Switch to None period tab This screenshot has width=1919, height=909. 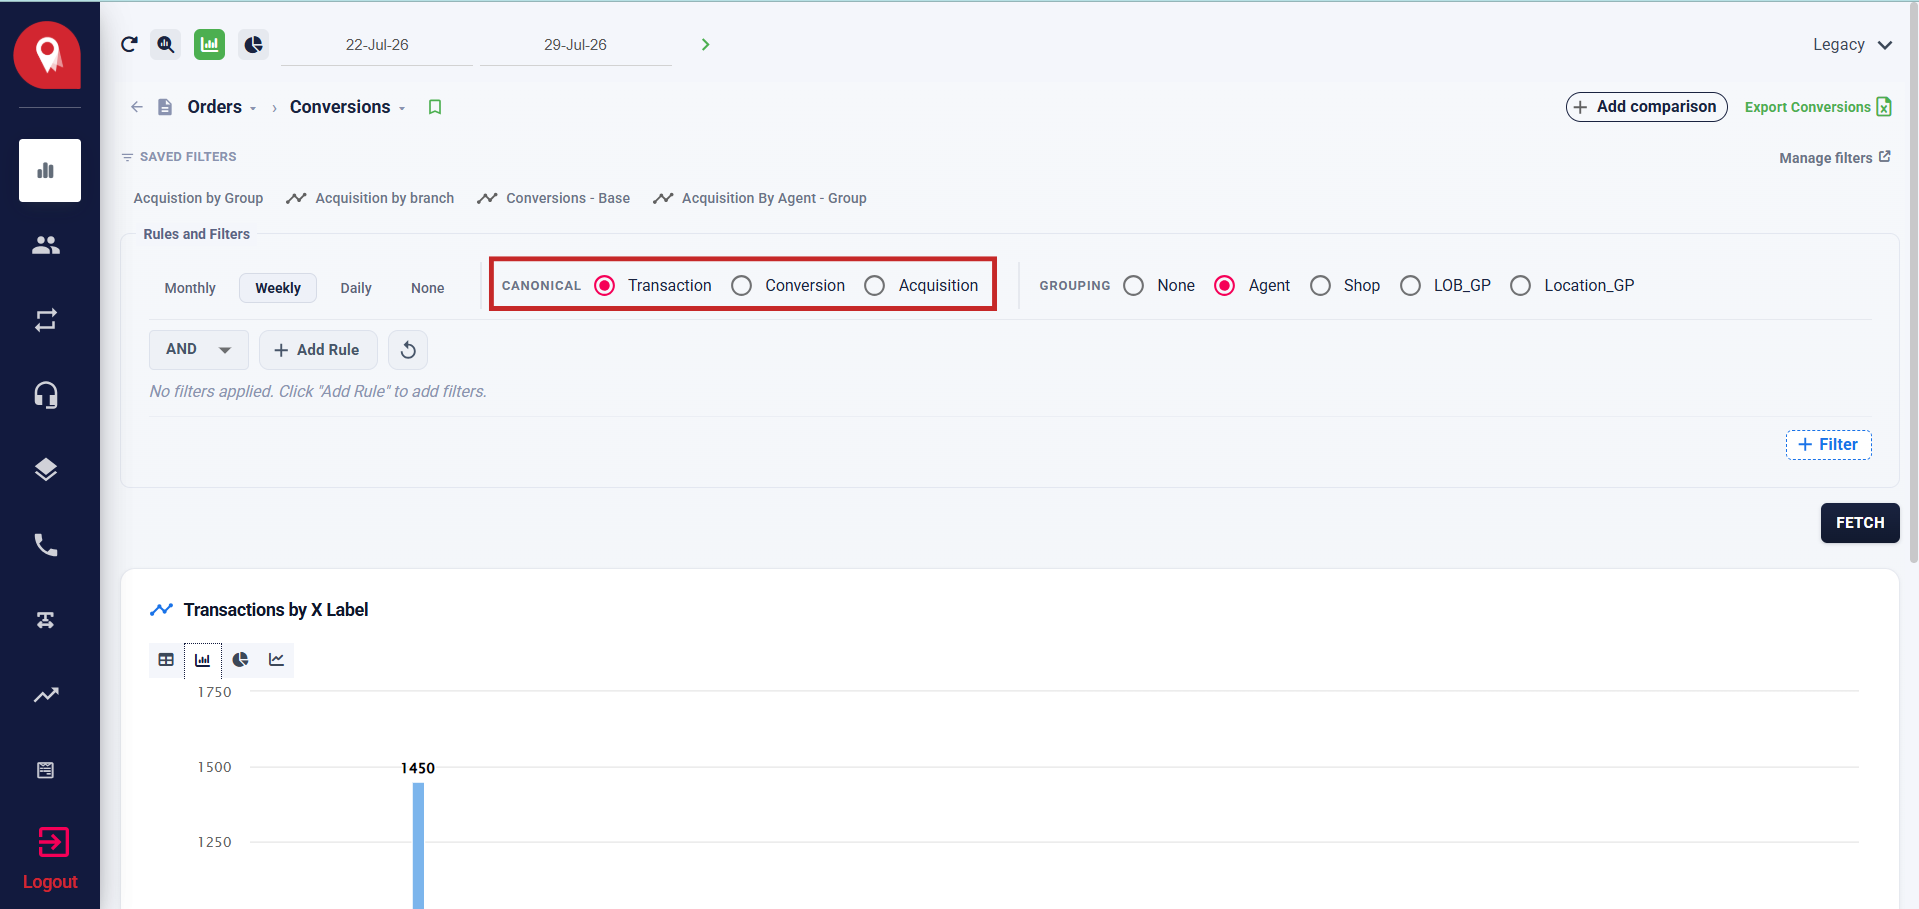(x=428, y=288)
